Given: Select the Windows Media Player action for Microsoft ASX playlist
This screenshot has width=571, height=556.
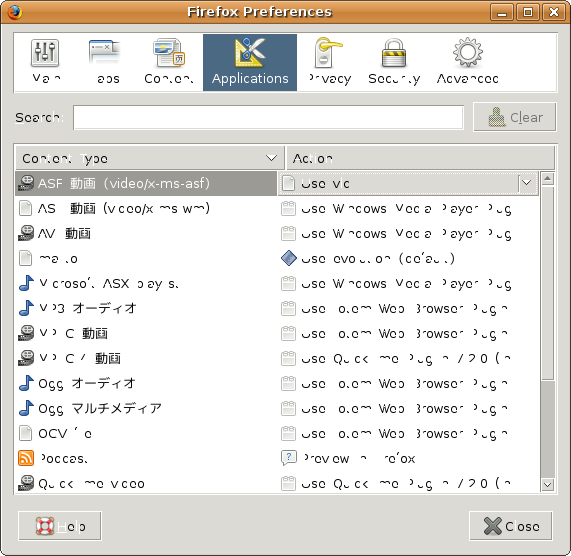Looking at the screenshot, I should coord(406,284).
